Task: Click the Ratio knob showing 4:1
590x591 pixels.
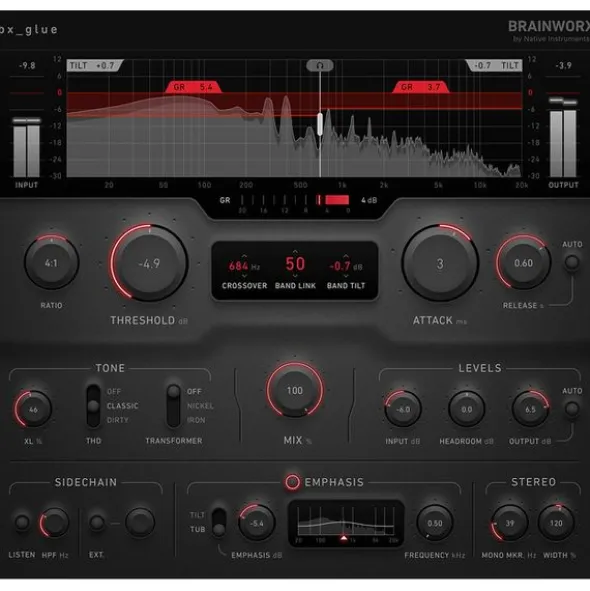Action: 51,262
